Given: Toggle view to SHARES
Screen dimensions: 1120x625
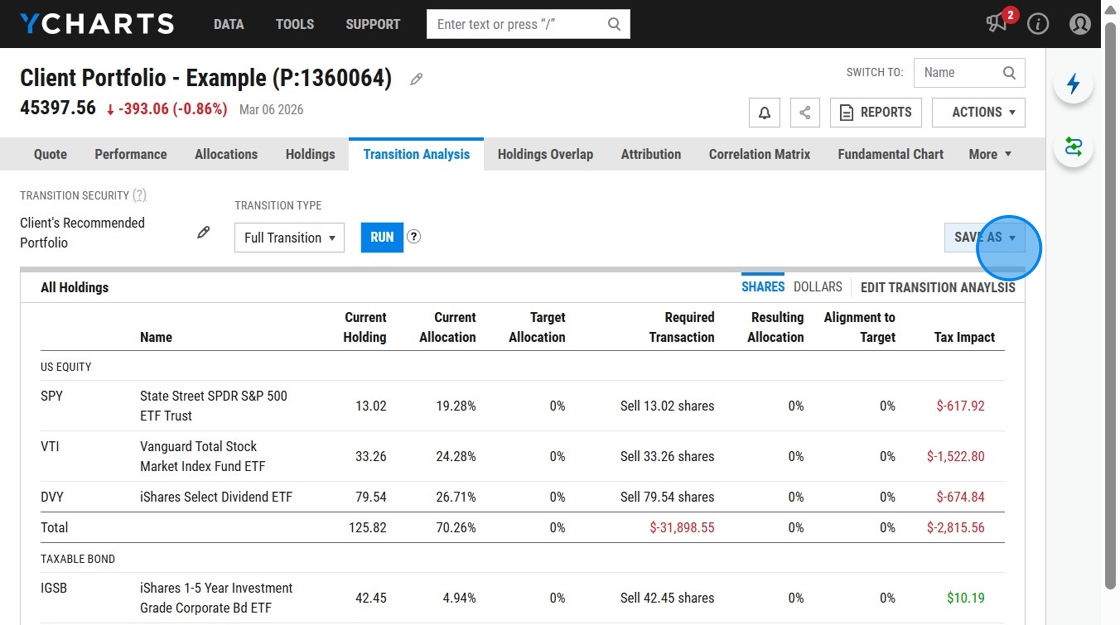Looking at the screenshot, I should point(763,286).
